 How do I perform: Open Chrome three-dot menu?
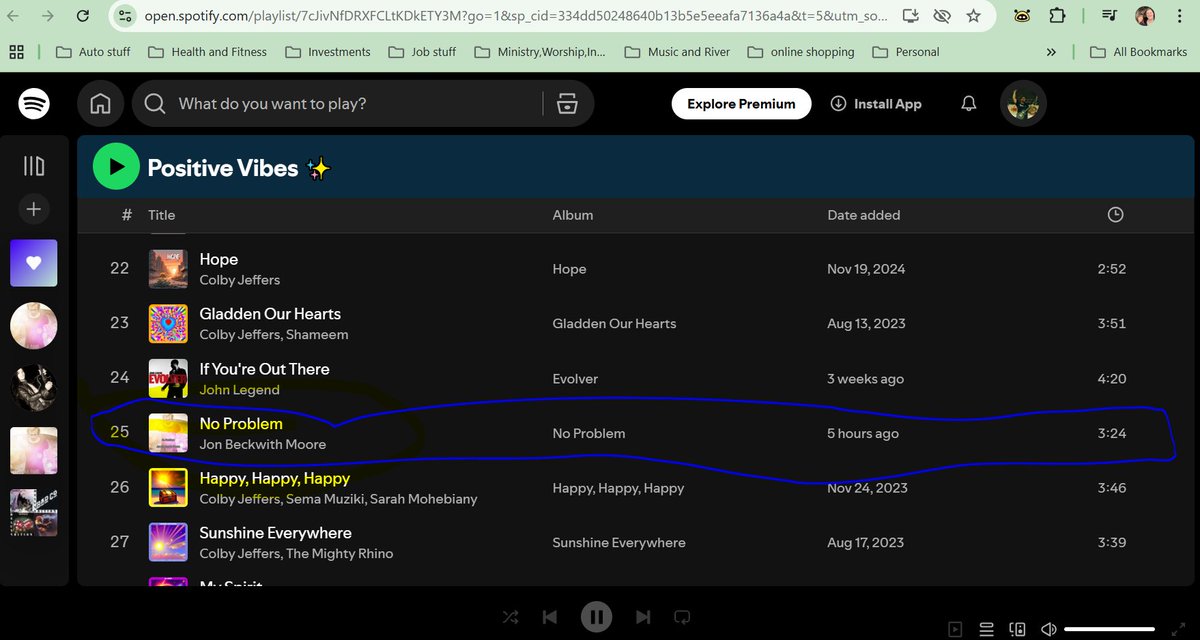(1179, 16)
